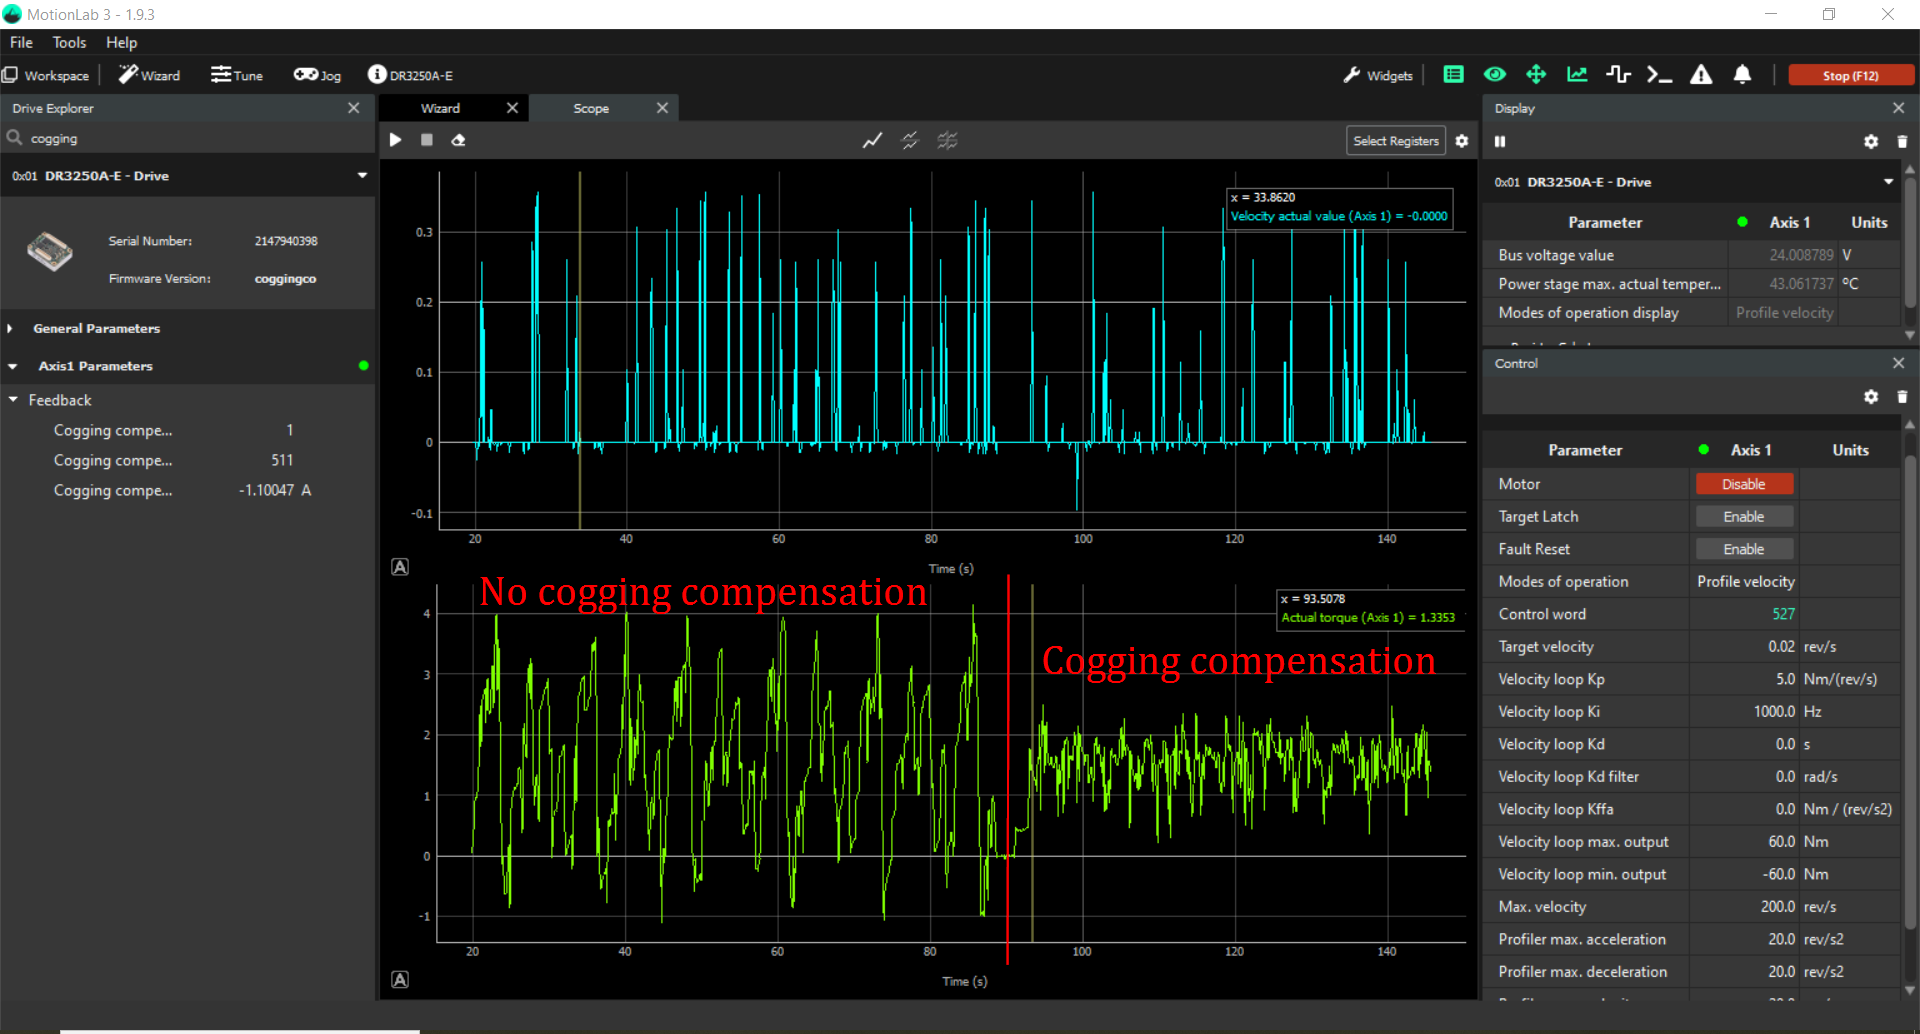Screen dimensions: 1920x1034
Task: Open the terminal prompt icon
Action: tap(1659, 75)
